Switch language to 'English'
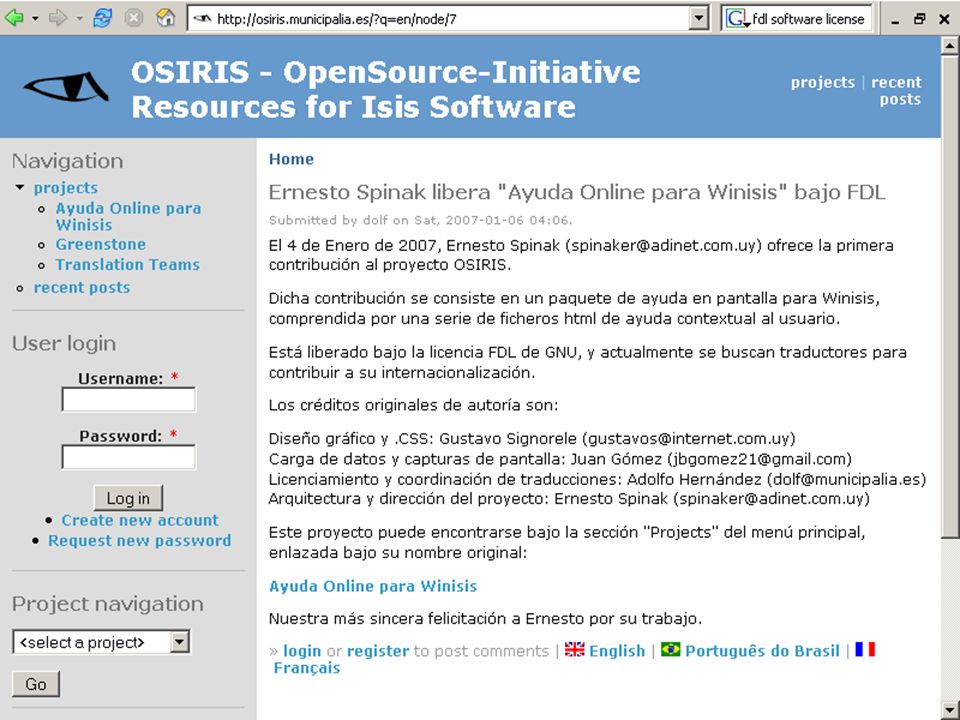This screenshot has height=720, width=960. point(617,651)
